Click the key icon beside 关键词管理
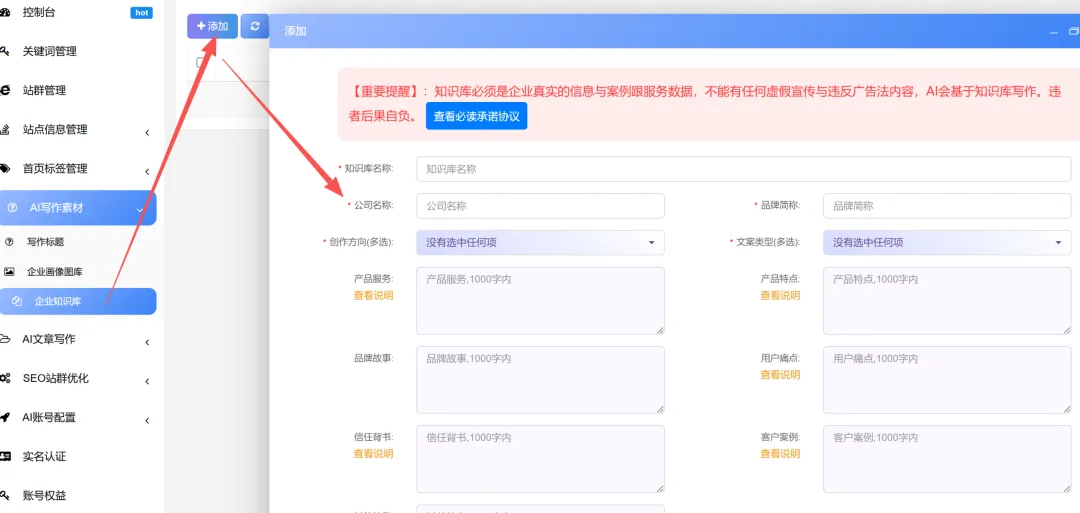This screenshot has width=1080, height=513. point(5,51)
